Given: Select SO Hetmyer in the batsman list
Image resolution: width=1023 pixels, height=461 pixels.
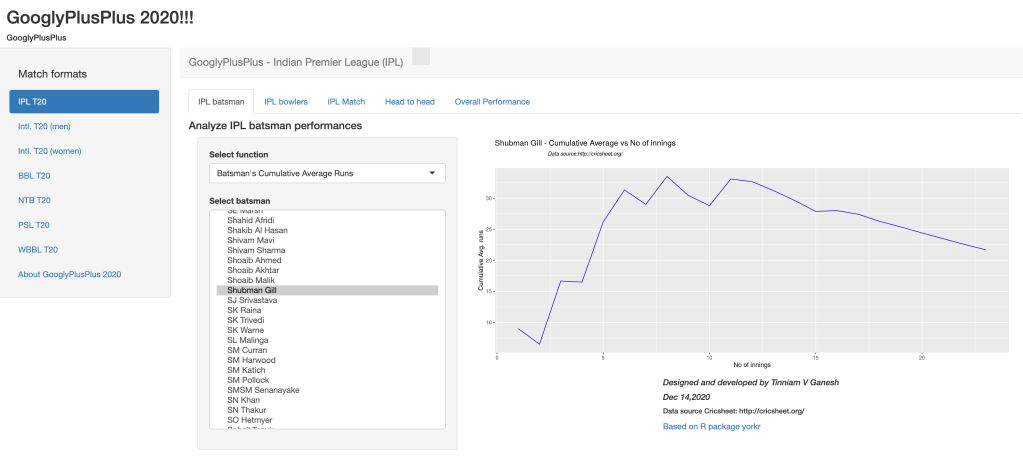Looking at the screenshot, I should click(250, 420).
